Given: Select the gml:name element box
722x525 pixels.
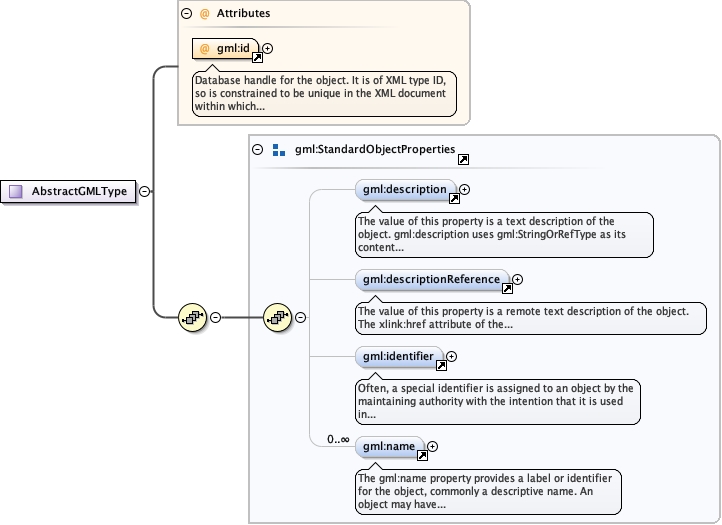Looking at the screenshot, I should click(390, 446).
